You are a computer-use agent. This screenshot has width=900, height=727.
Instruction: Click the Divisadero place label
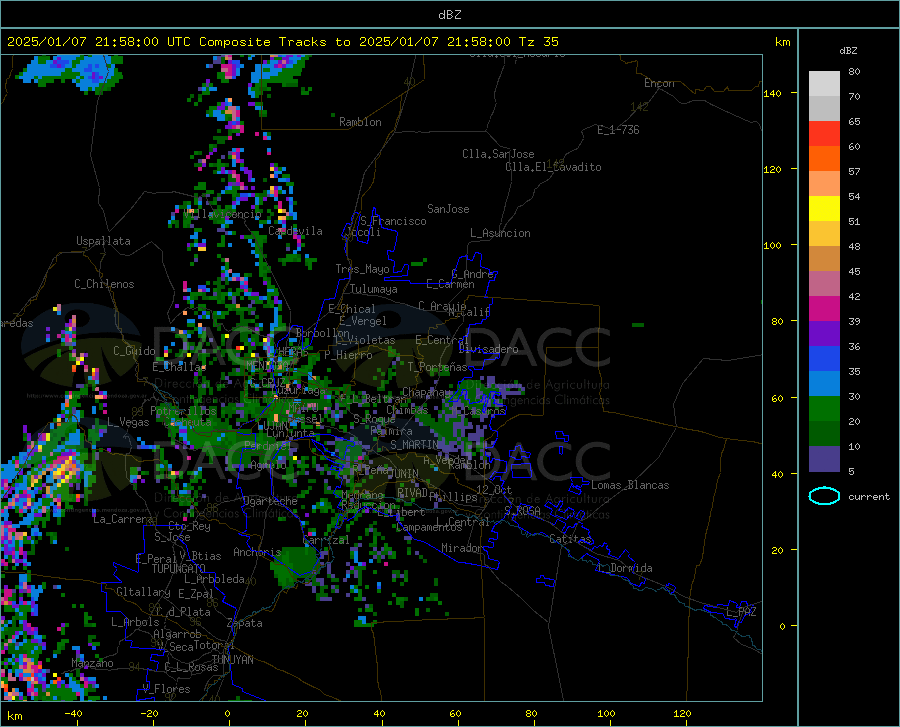coord(488,349)
